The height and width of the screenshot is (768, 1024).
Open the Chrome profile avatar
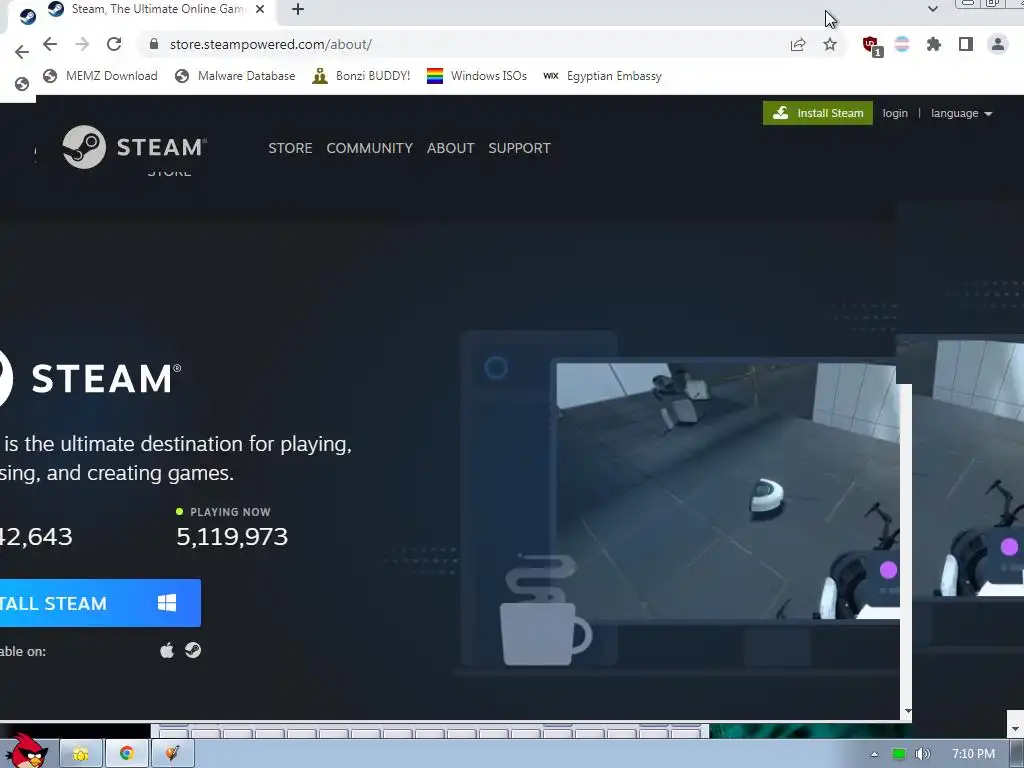(997, 44)
